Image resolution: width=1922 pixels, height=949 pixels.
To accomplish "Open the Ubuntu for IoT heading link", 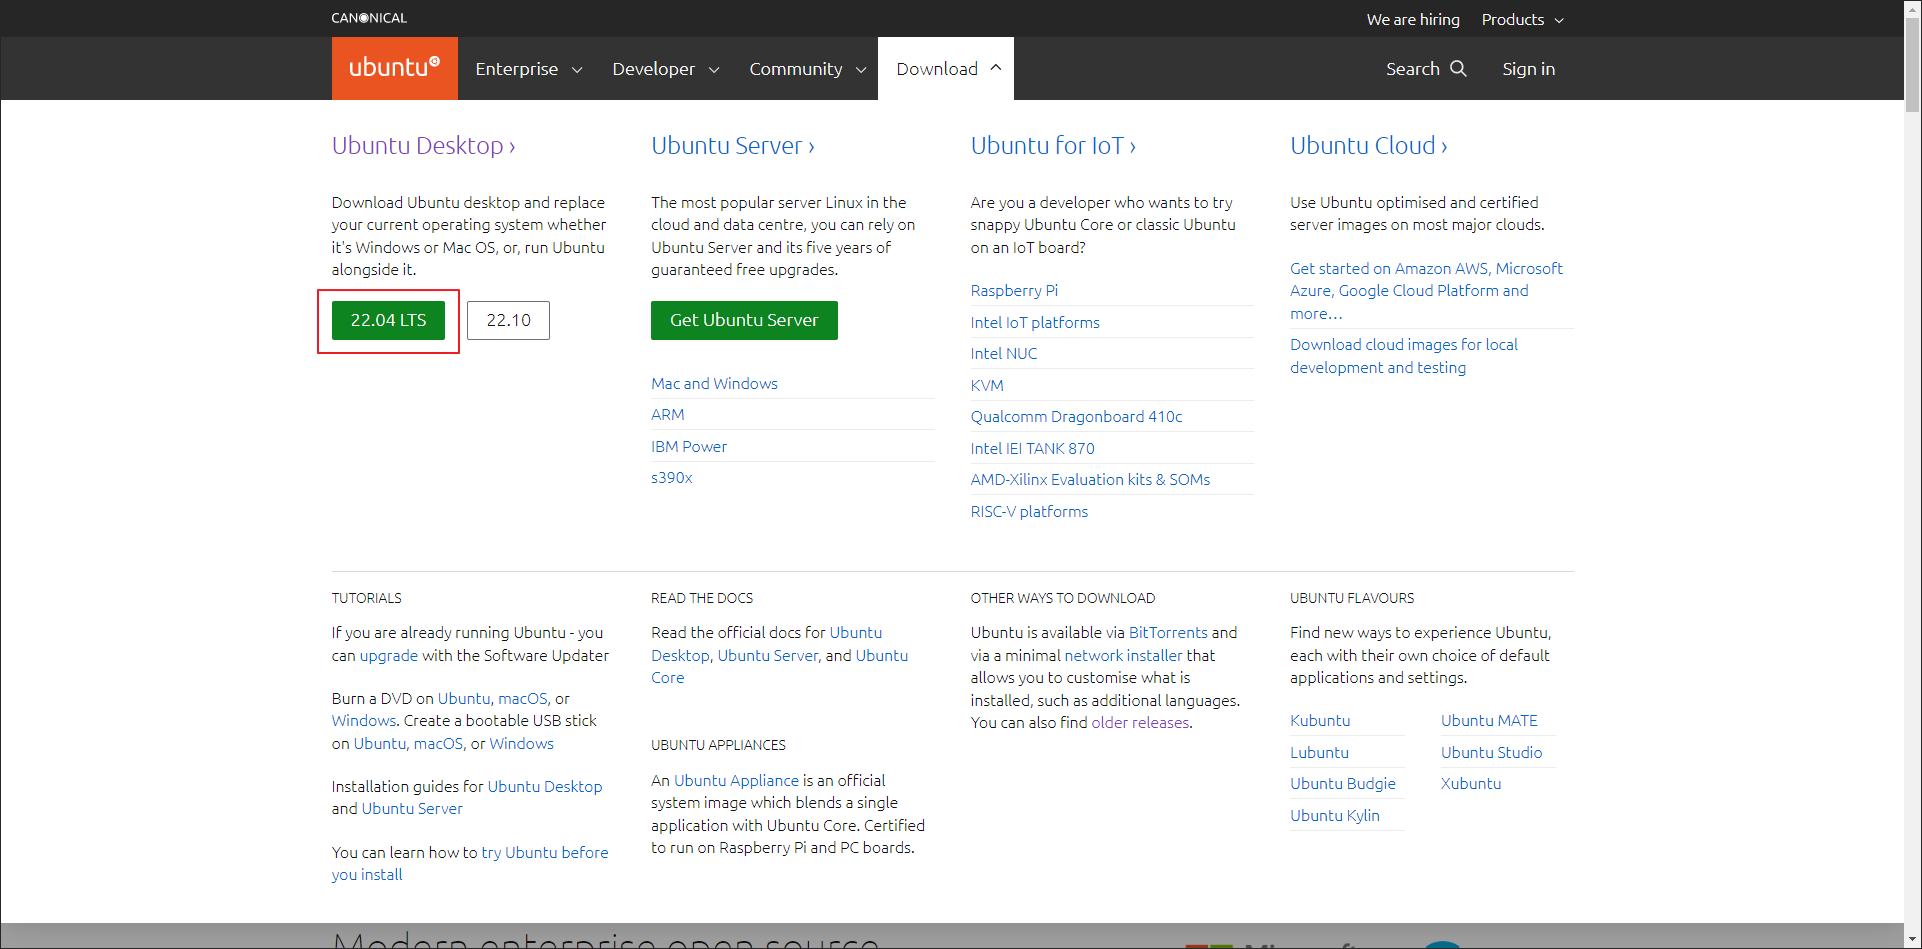I will pos(1053,145).
